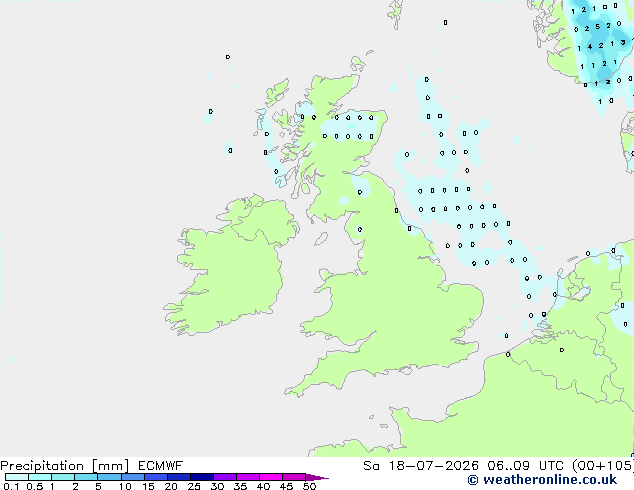Click the 10 mm medium-blue legend swatch
The height and width of the screenshot is (490, 634).
133,477
